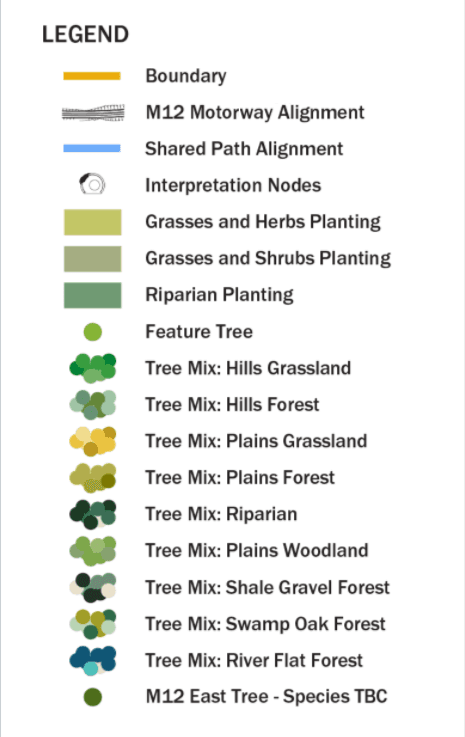Select the Shale Gravel Forest tree icon
The width and height of the screenshot is (465, 737).
[x=93, y=588]
